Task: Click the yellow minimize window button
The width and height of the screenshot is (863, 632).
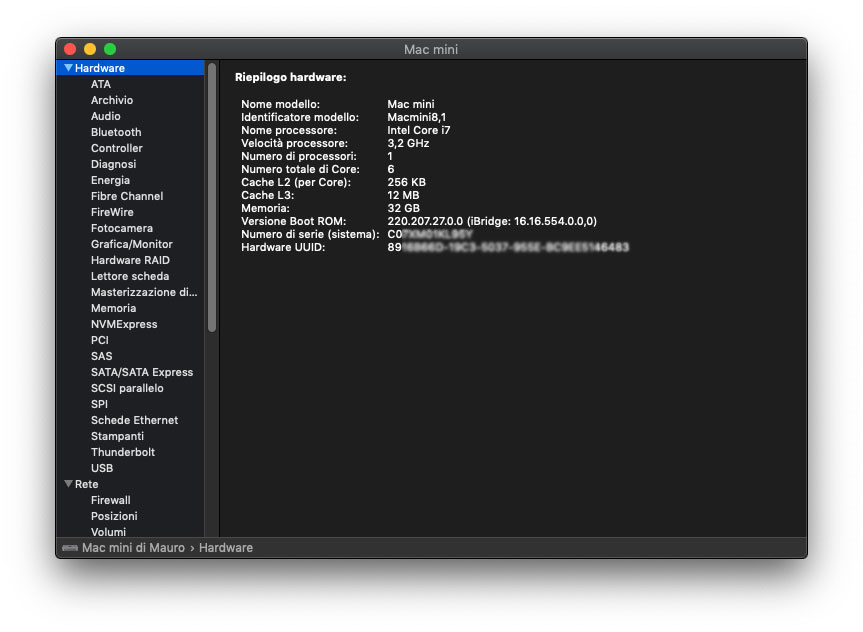Action: 90,49
